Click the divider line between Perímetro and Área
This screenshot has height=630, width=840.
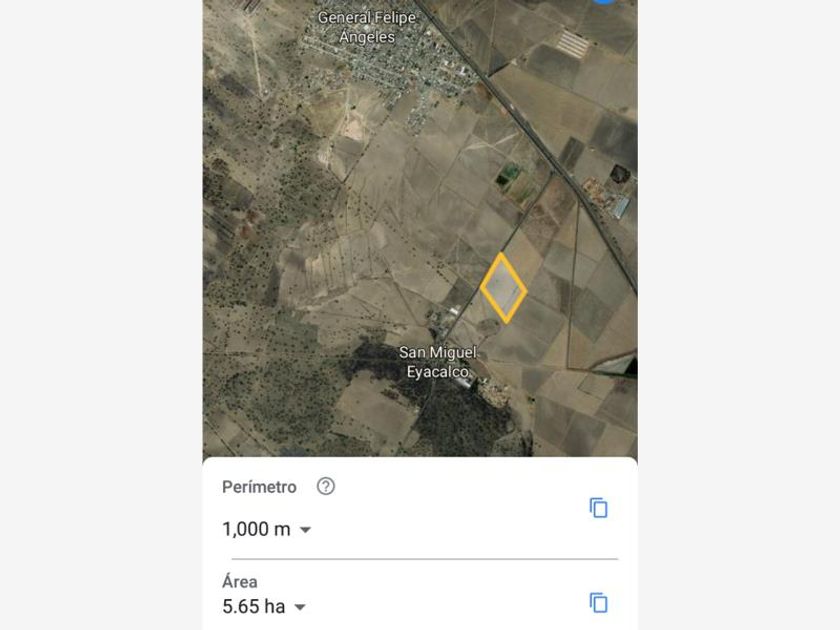(x=424, y=559)
